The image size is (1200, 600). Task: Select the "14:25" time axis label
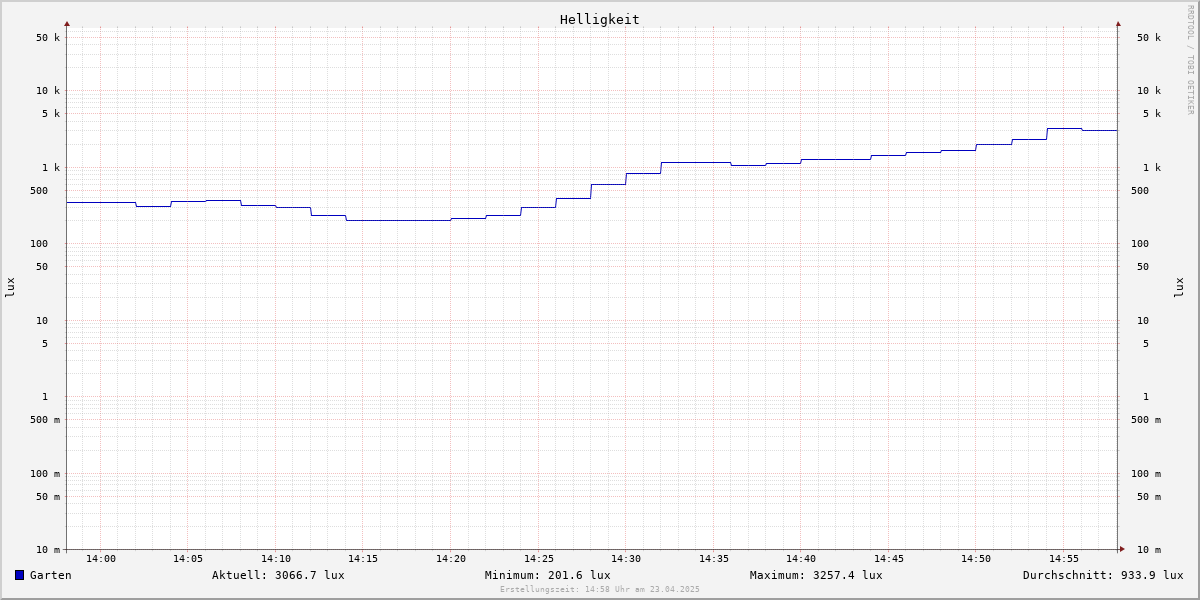click(539, 559)
